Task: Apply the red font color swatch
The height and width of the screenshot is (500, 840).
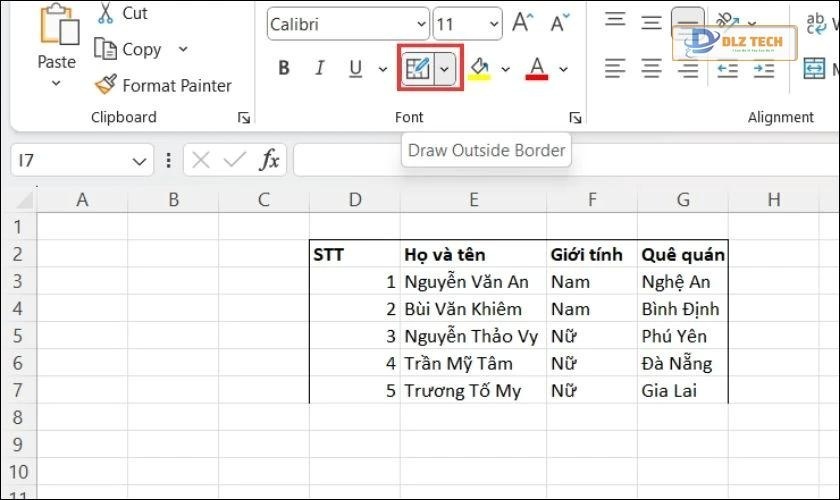Action: click(537, 68)
